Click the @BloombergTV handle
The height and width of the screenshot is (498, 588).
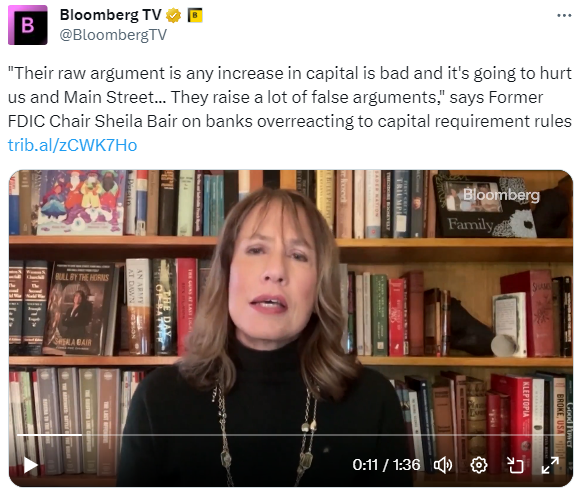[x=113, y=35]
